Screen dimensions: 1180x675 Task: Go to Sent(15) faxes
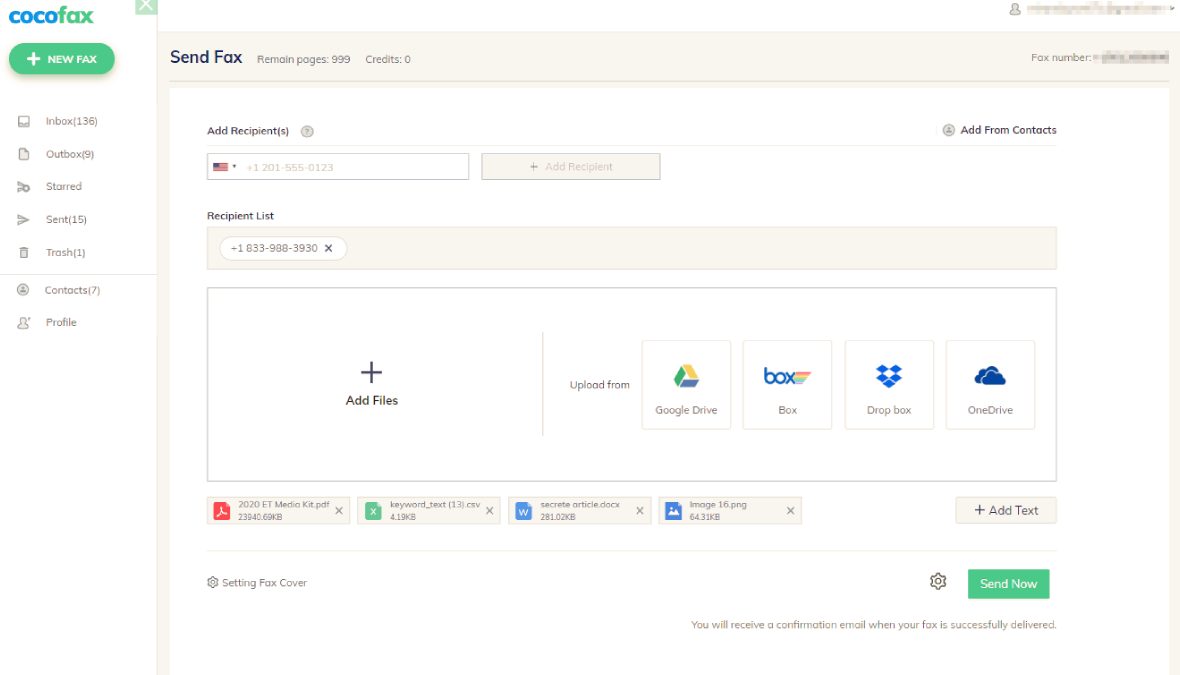tap(66, 220)
